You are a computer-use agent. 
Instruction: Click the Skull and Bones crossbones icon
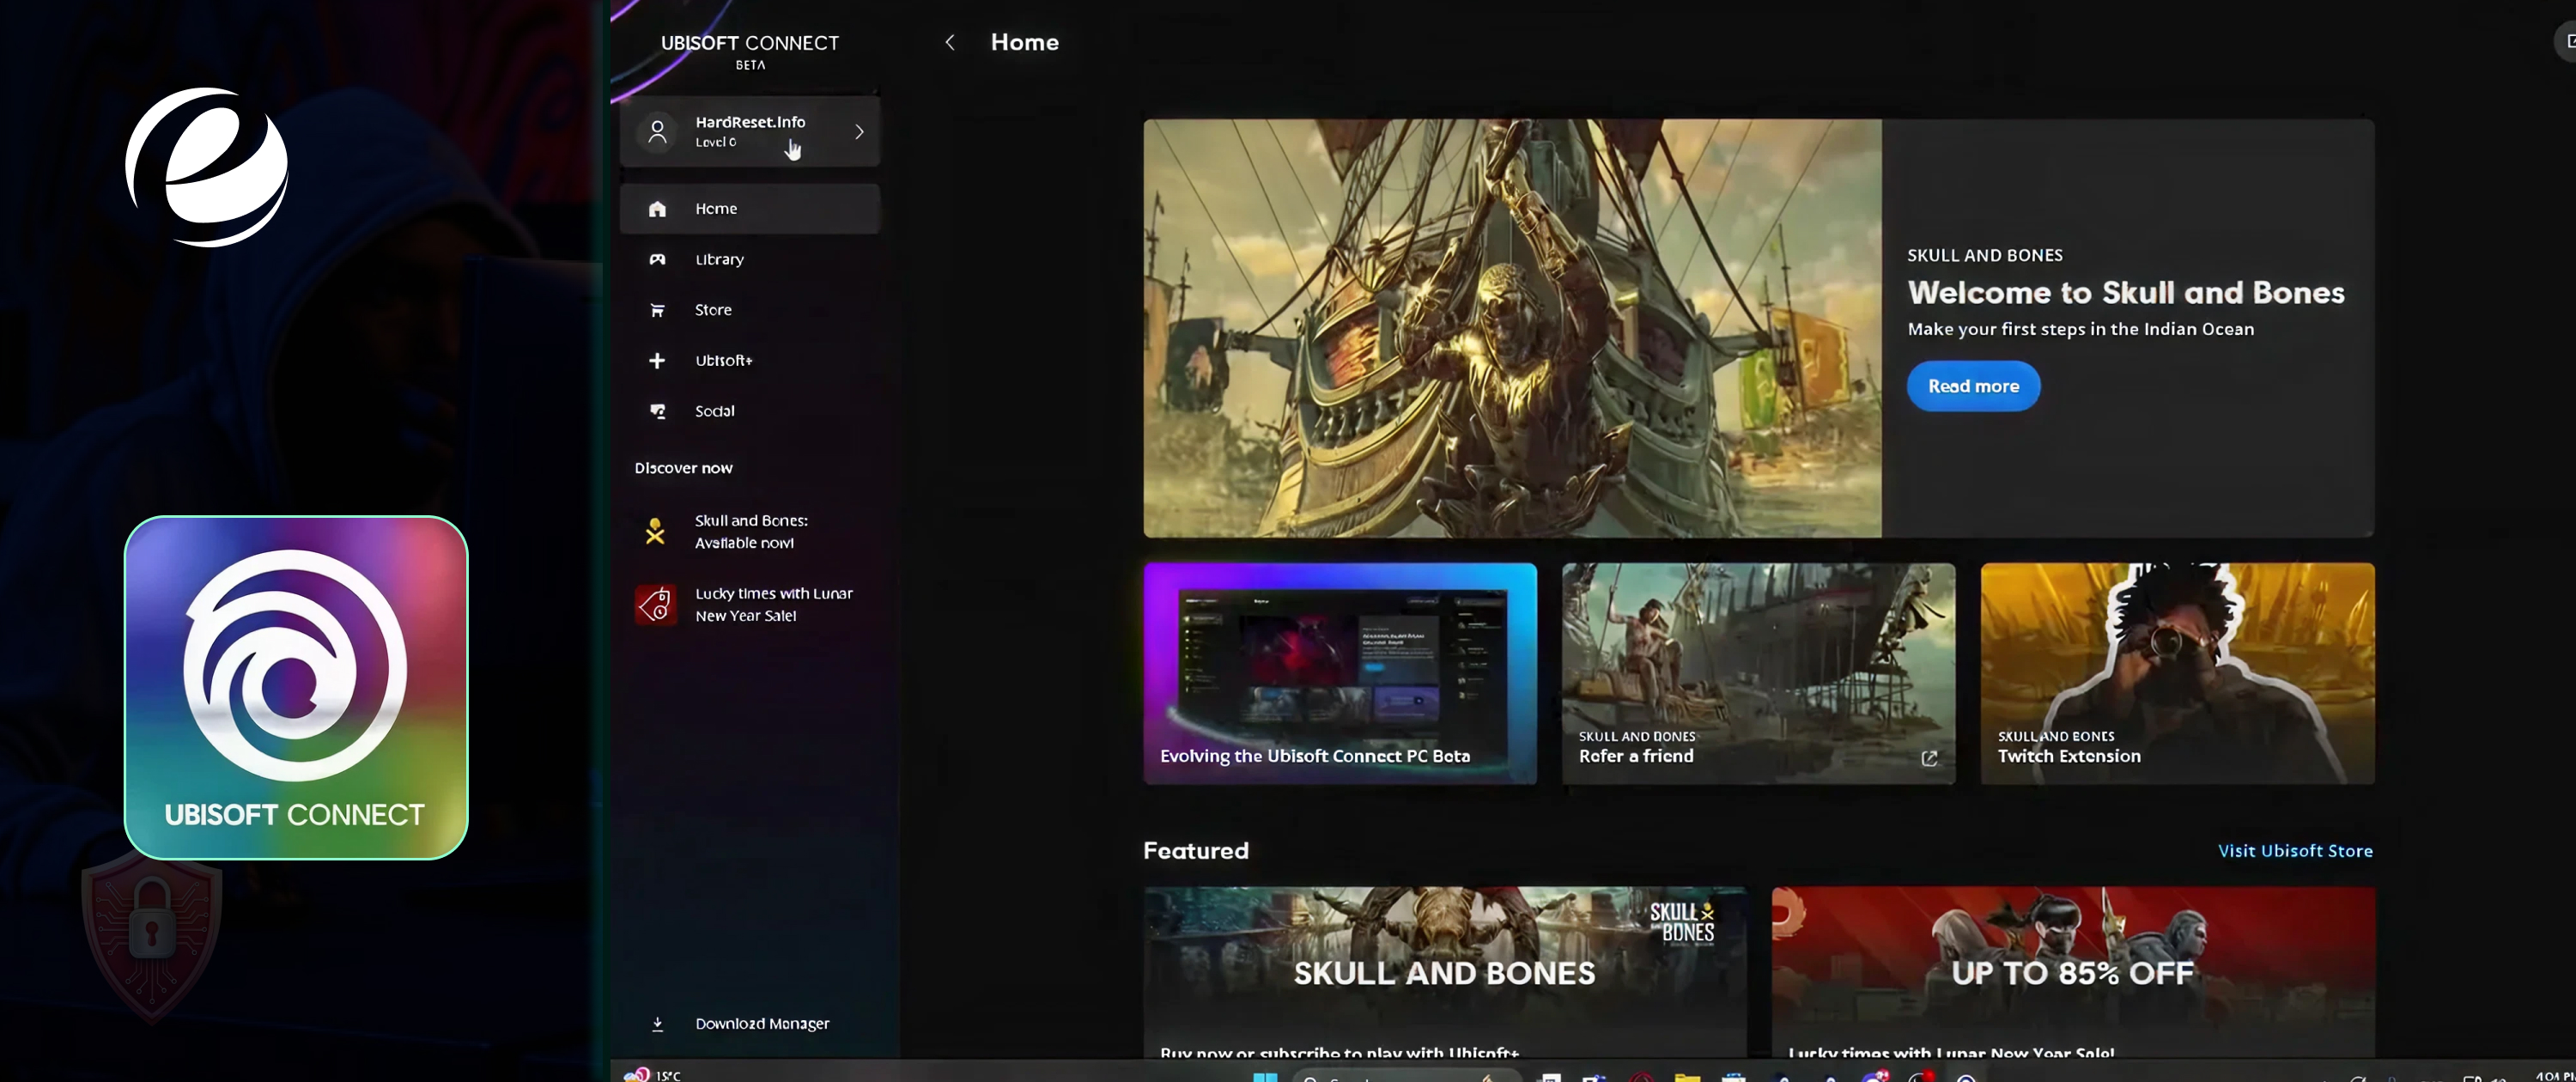coord(655,532)
